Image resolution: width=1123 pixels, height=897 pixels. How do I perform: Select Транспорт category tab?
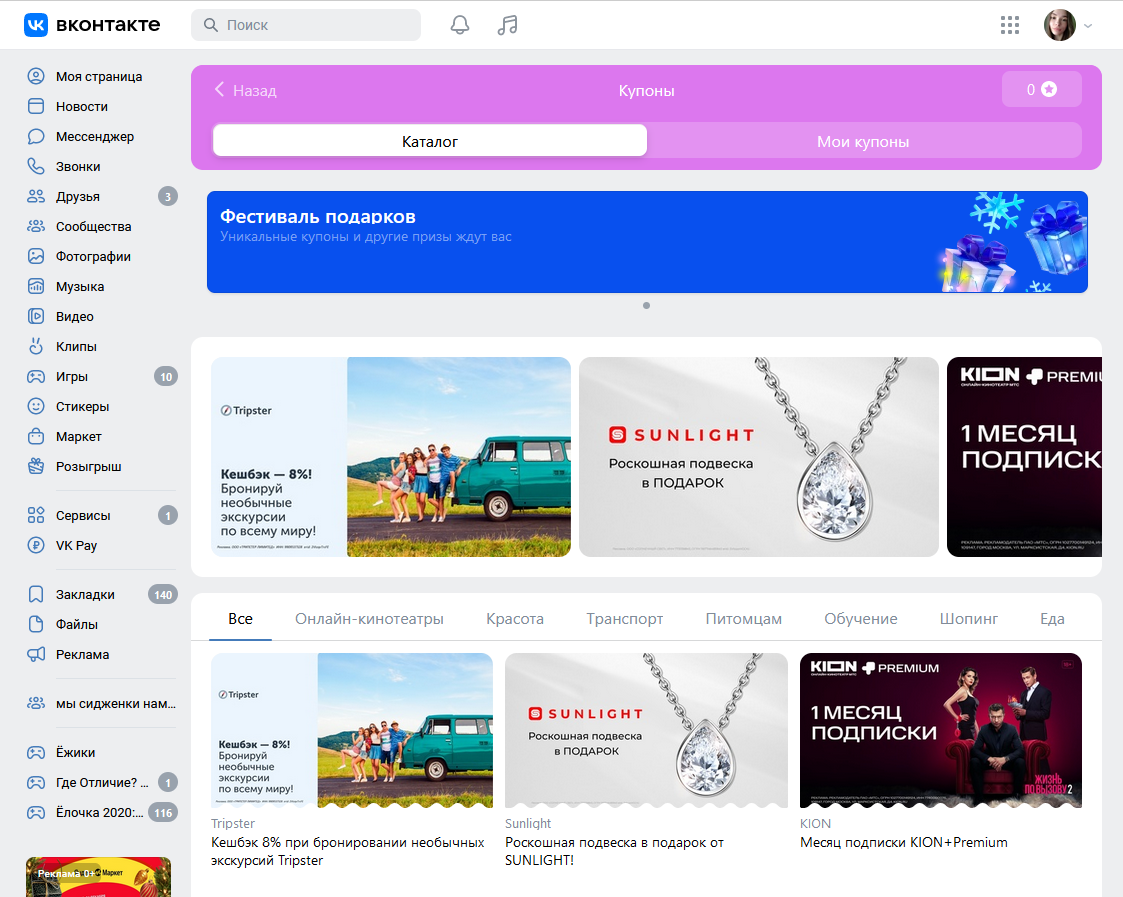[625, 619]
